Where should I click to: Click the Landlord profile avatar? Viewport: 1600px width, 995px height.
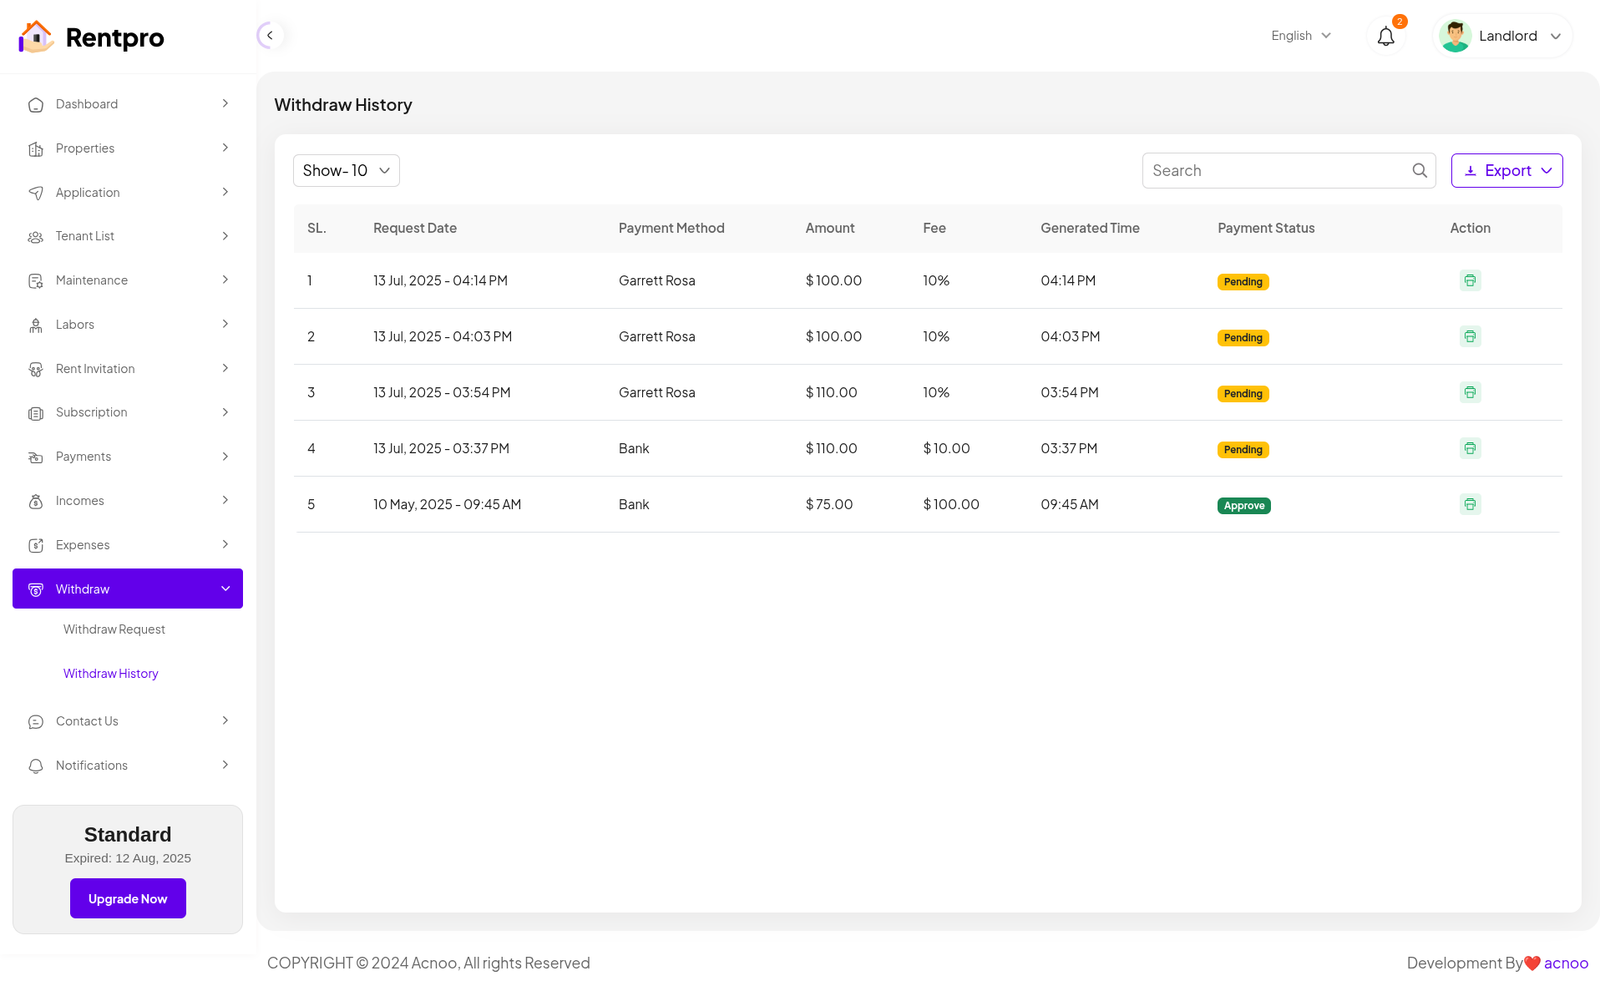click(x=1455, y=36)
